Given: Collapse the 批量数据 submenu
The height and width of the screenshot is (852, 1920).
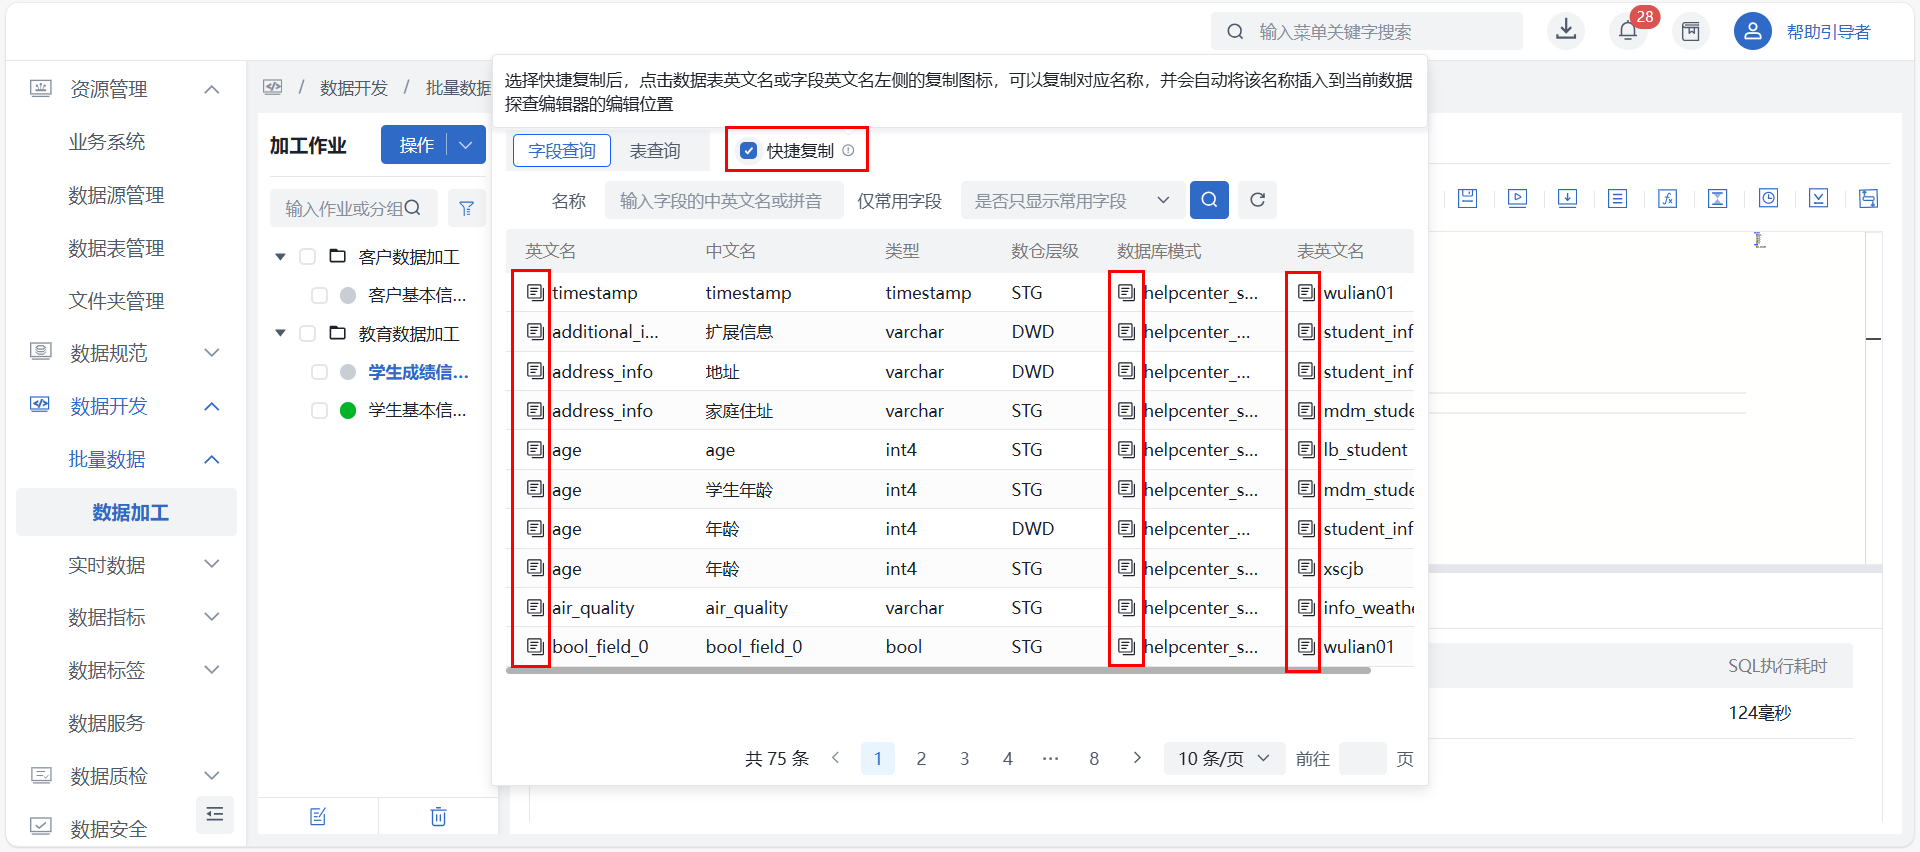Looking at the screenshot, I should pyautogui.click(x=211, y=459).
